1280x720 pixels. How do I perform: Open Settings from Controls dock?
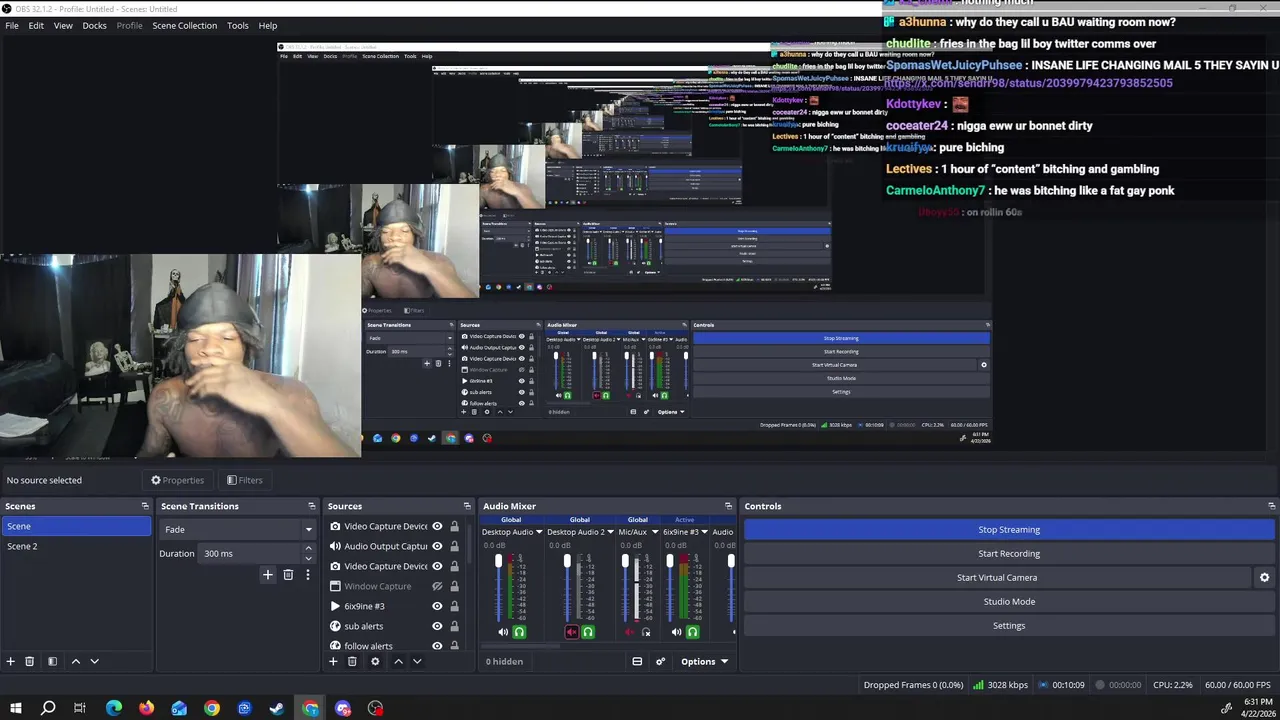coord(1009,625)
